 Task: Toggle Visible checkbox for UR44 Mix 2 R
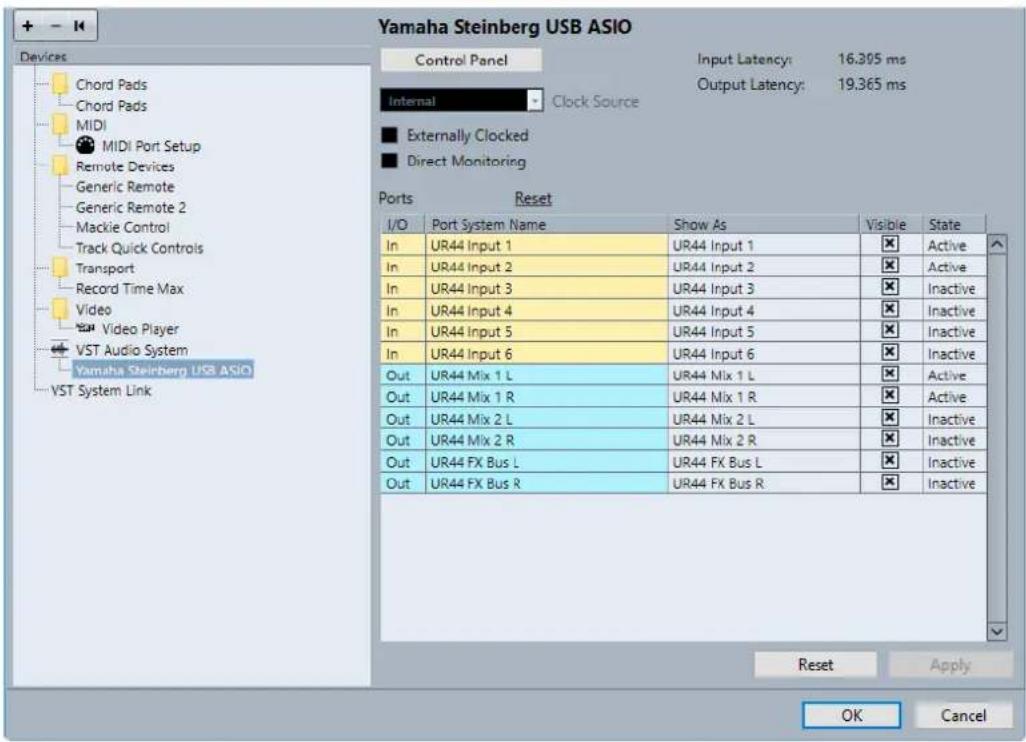coord(889,439)
